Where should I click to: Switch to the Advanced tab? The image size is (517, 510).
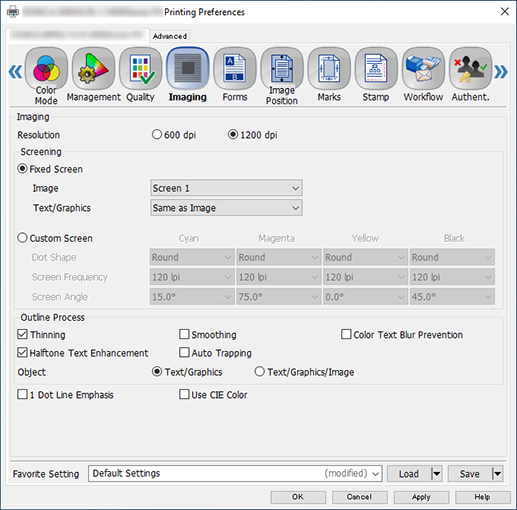[170, 36]
